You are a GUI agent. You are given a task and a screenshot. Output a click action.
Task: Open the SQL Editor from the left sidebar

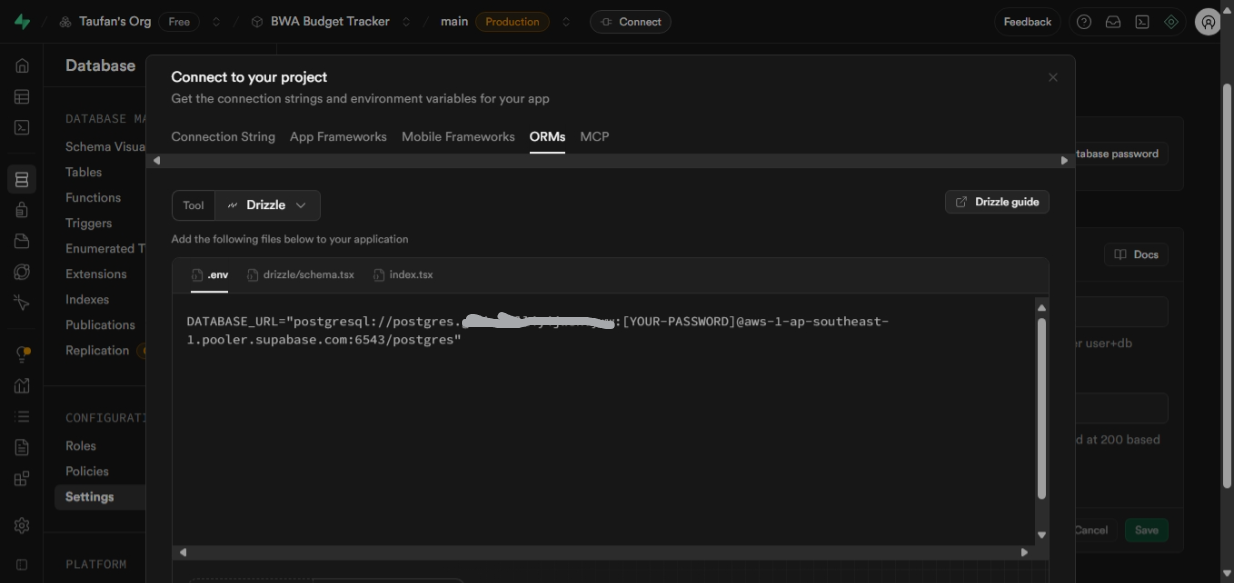(22, 127)
